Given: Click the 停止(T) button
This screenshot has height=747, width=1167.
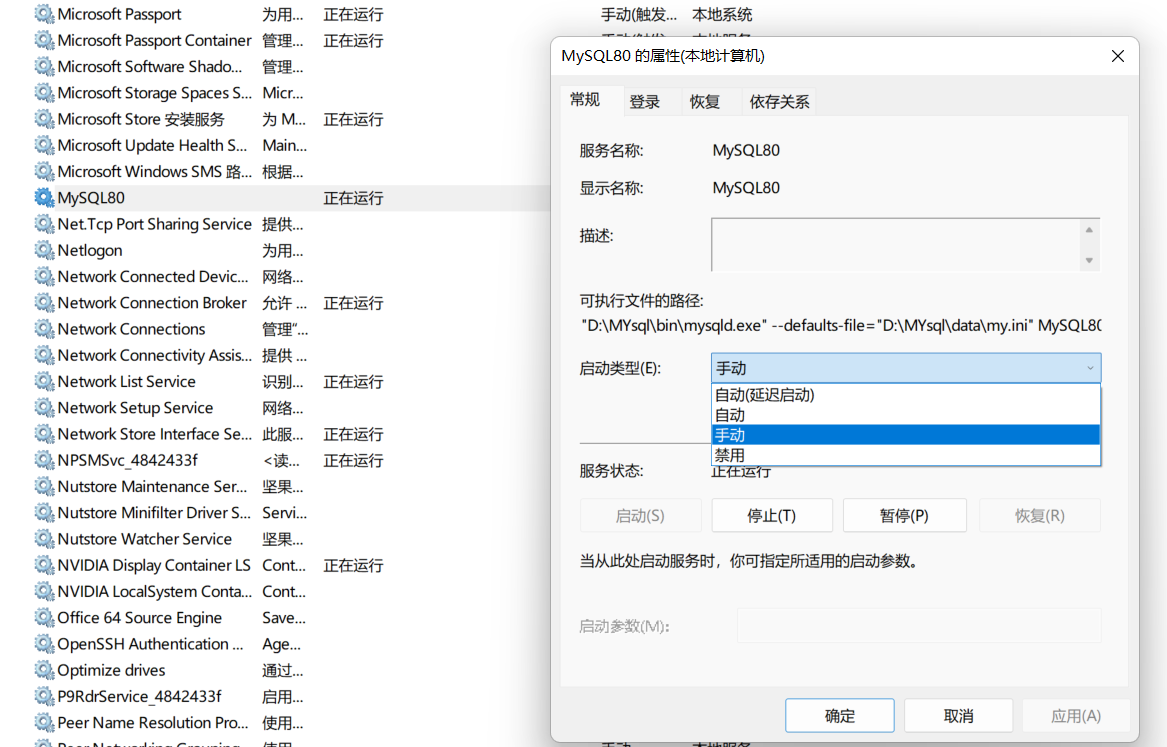Looking at the screenshot, I should tap(772, 516).
